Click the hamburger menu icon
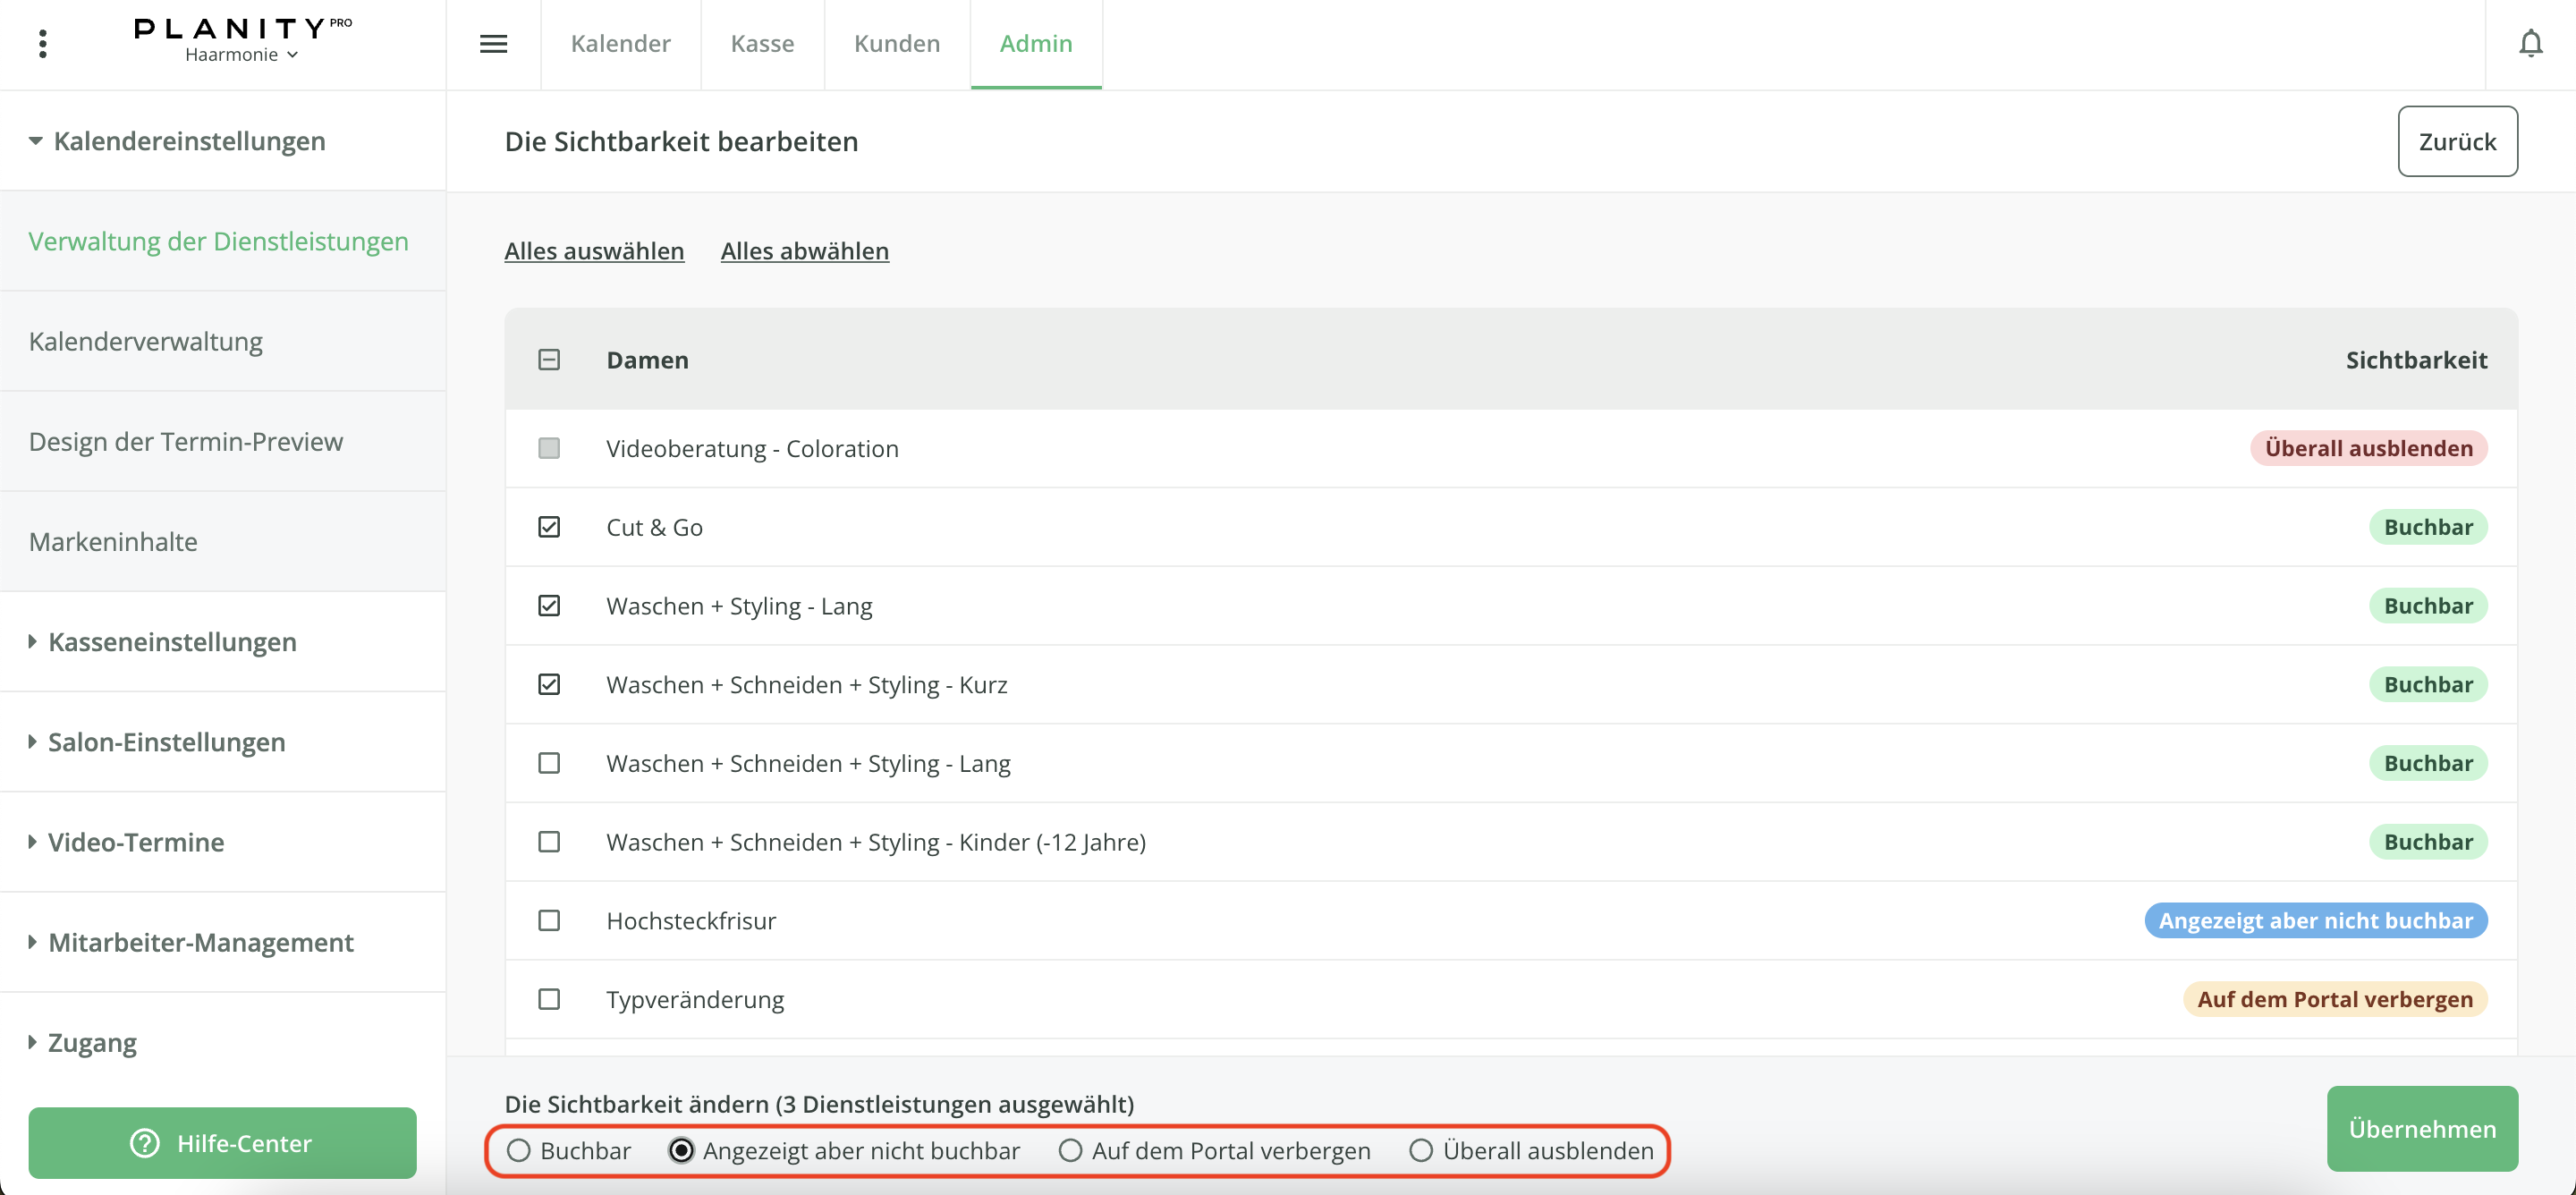 [x=493, y=44]
